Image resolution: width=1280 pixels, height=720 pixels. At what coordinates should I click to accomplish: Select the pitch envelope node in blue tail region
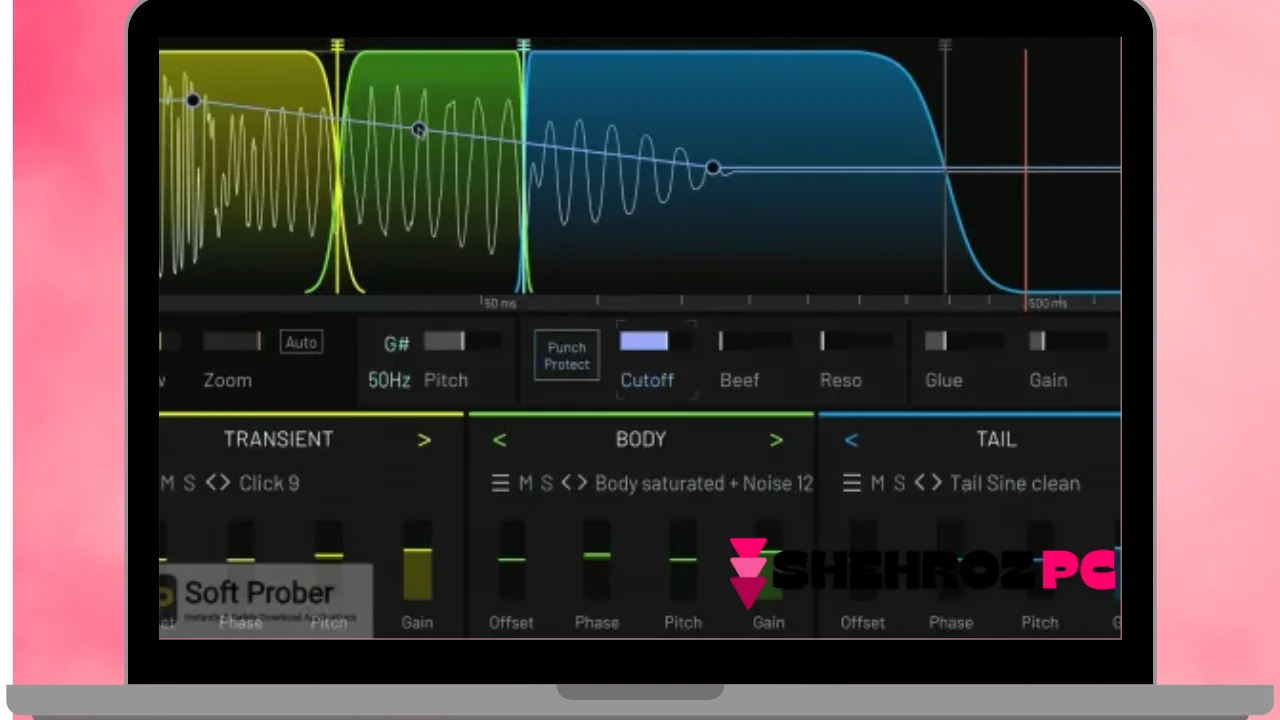(713, 168)
